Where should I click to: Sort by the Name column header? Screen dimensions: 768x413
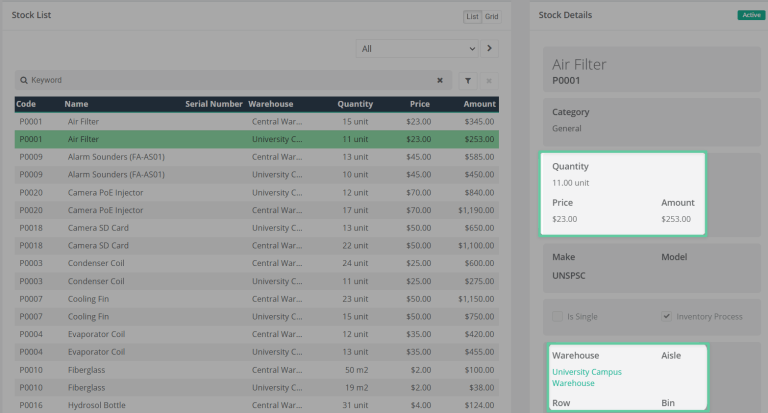pyautogui.click(x=77, y=104)
